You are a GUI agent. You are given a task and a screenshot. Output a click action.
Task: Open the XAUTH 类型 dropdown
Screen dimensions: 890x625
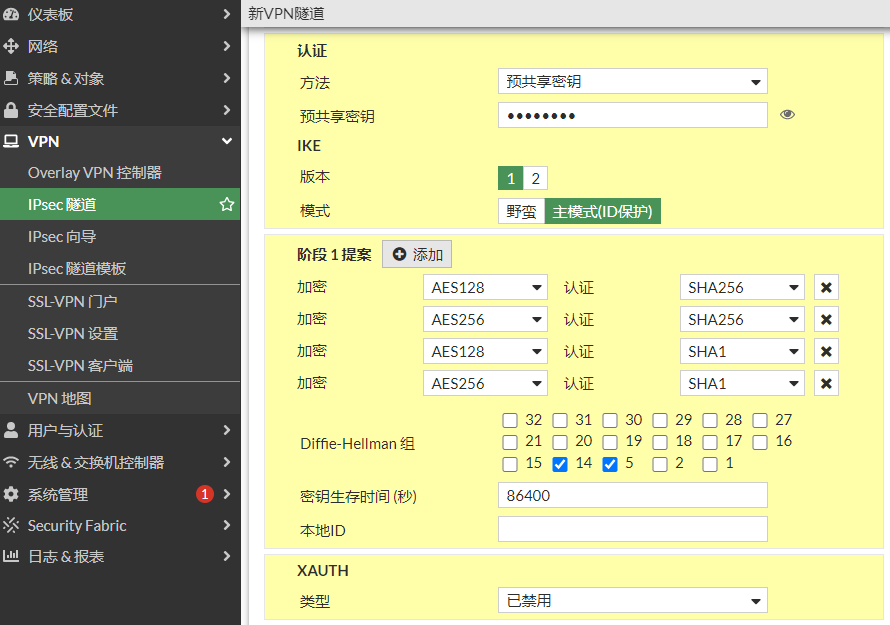[632, 601]
